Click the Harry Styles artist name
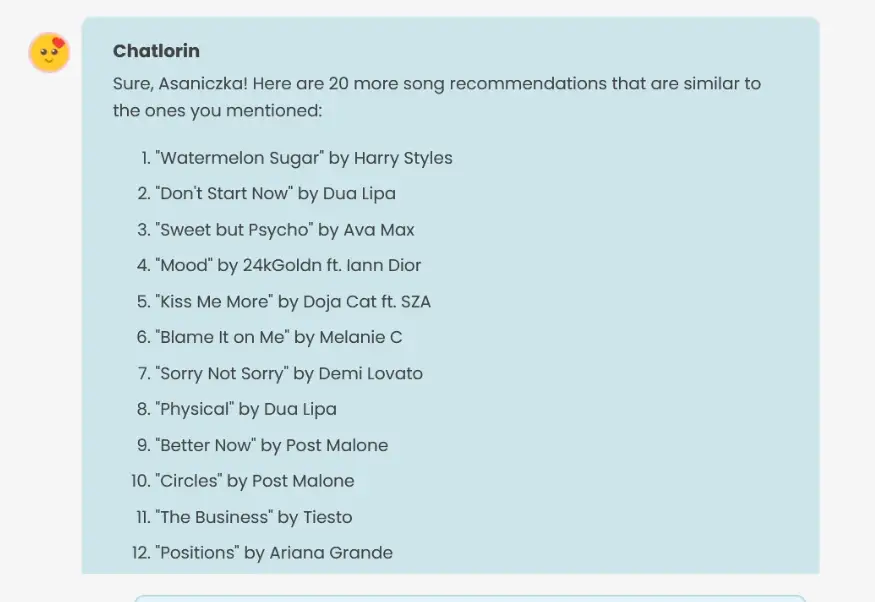This screenshot has height=602, width=875. pyautogui.click(x=402, y=158)
